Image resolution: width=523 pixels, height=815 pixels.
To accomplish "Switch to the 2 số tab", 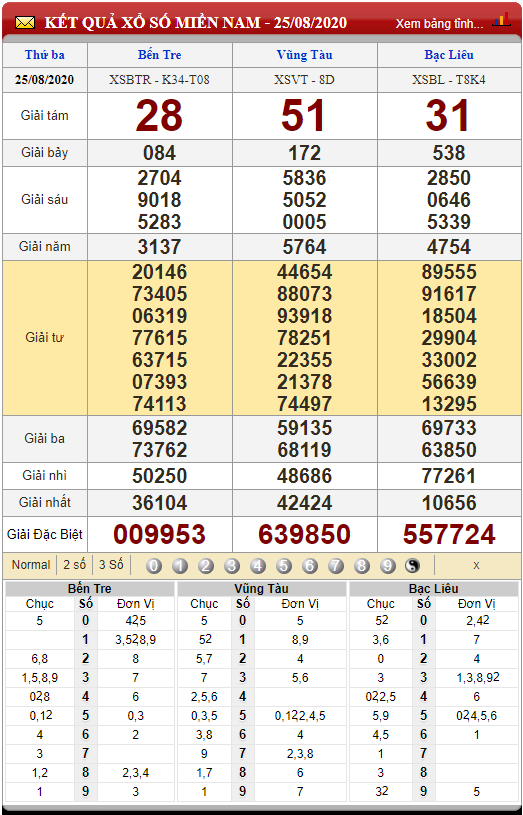I will (x=75, y=565).
